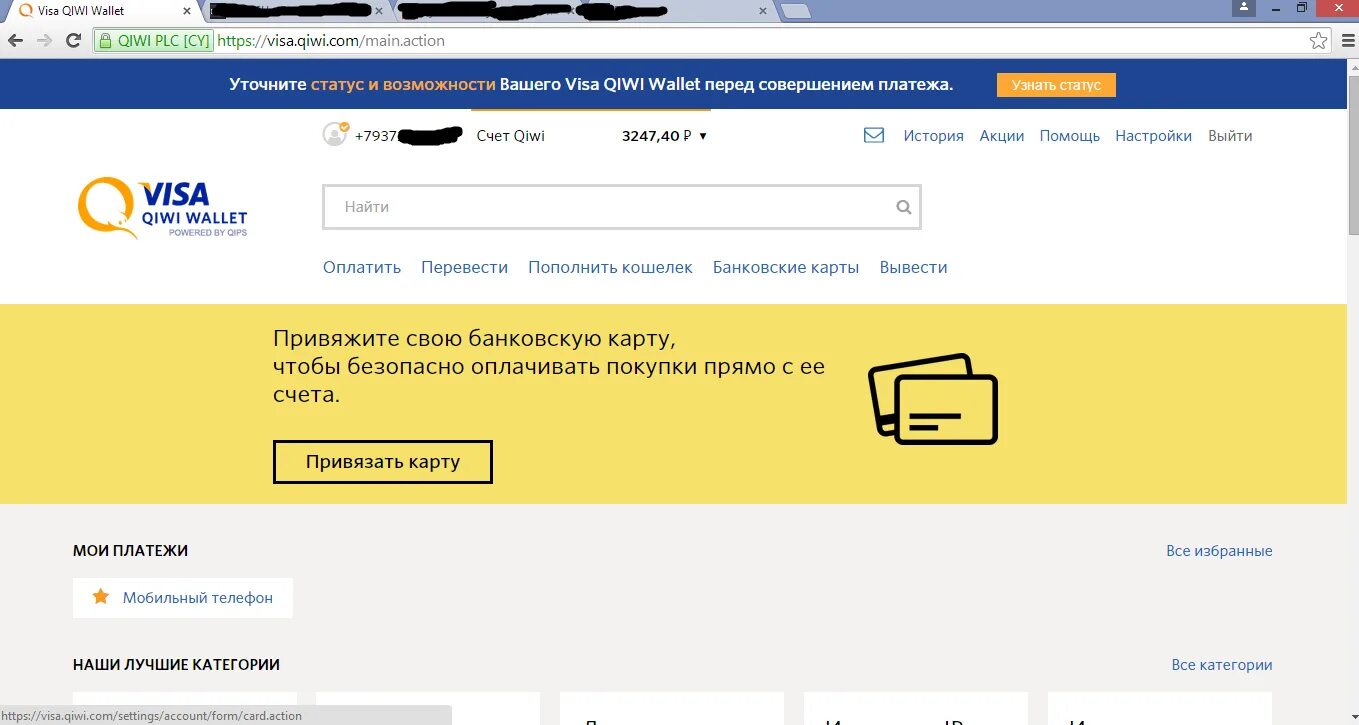Viewport: 1359px width, 725px height.
Task: Close the Visa QIWI Wallet tab
Action: 187,11
